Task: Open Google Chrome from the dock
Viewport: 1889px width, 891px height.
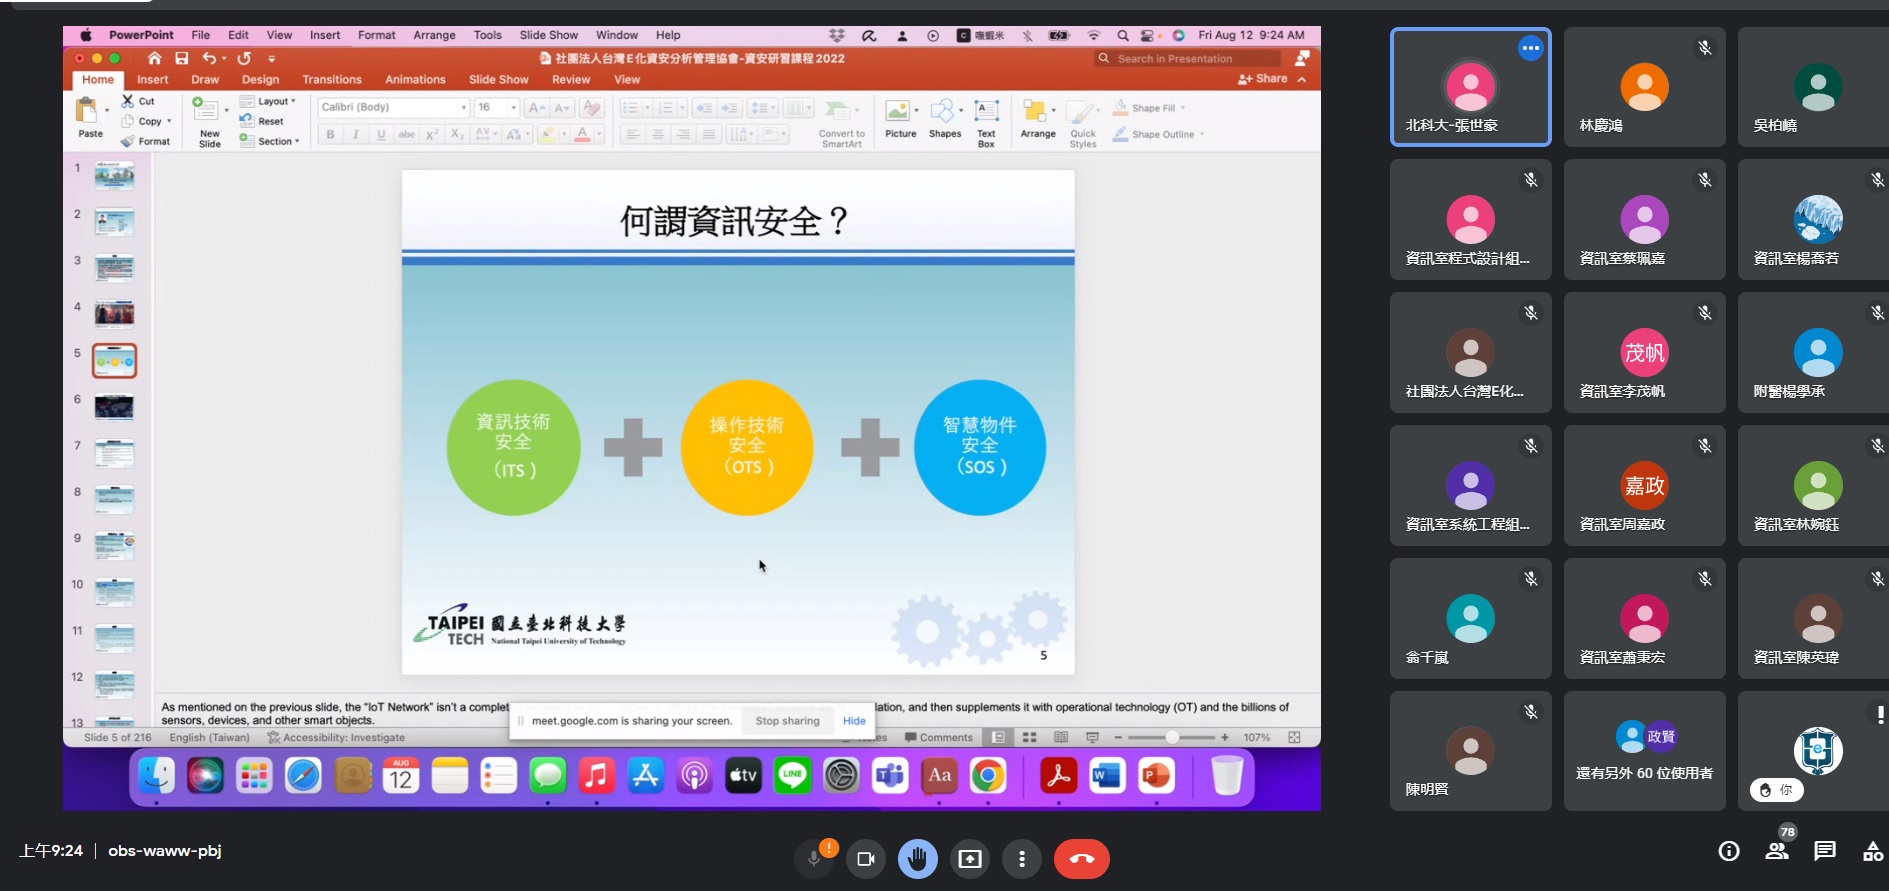Action: coord(988,775)
